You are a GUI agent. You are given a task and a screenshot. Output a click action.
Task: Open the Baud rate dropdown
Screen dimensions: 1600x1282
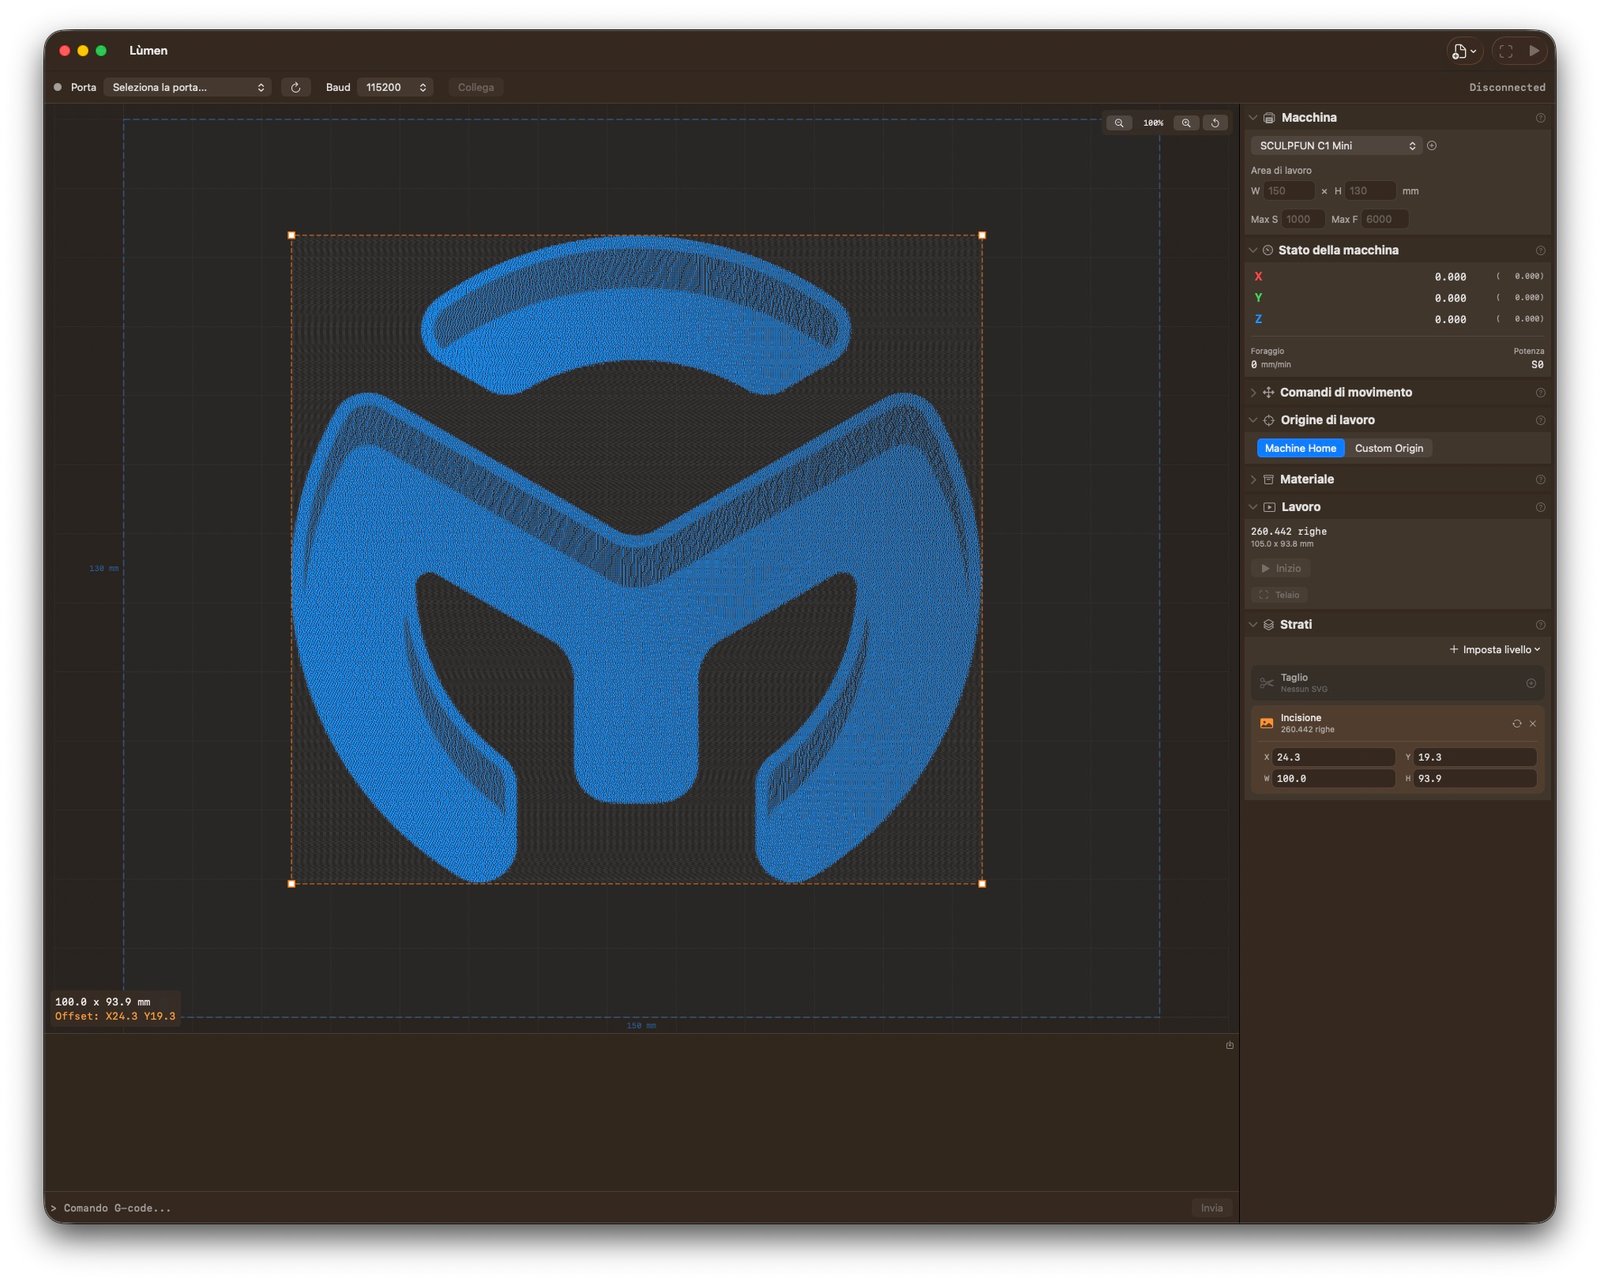[x=395, y=88]
